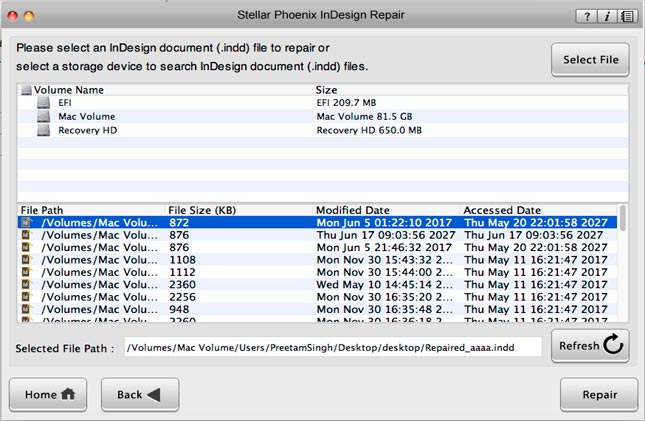Click the info "i" icon
Image resolution: width=645 pixels, height=421 pixels.
click(x=606, y=16)
